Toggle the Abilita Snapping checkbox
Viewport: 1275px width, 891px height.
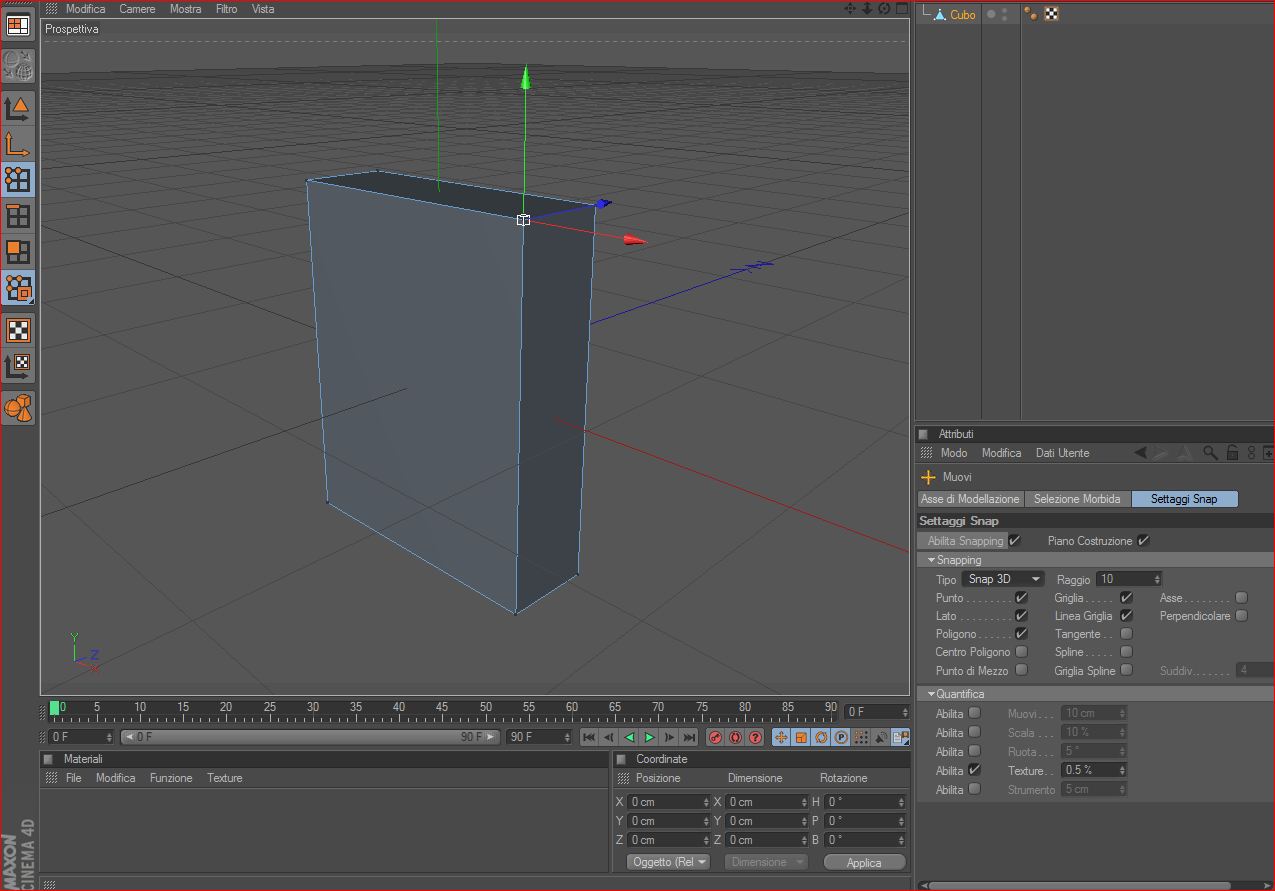pyautogui.click(x=1015, y=541)
